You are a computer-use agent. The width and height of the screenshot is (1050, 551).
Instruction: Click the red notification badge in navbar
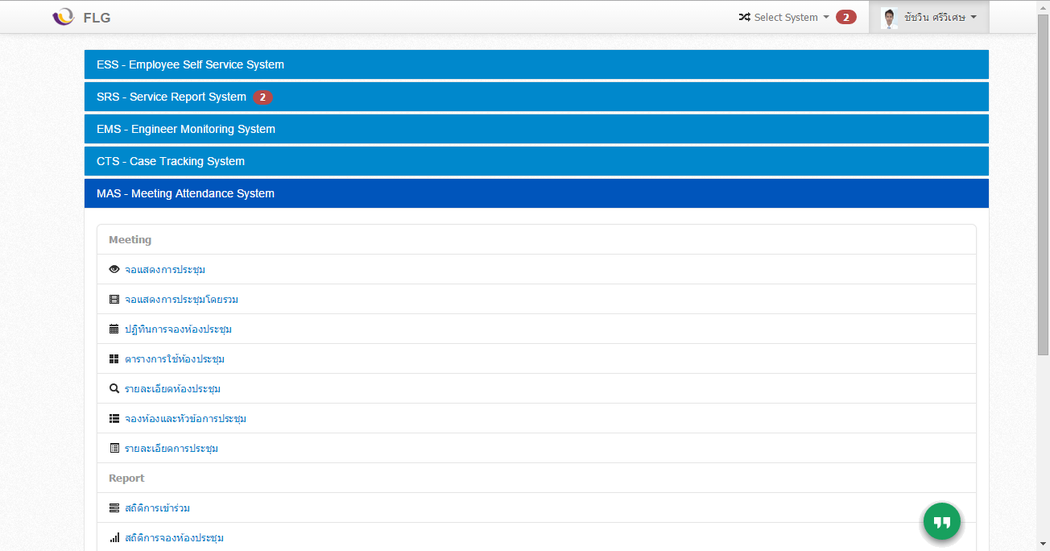pos(846,17)
